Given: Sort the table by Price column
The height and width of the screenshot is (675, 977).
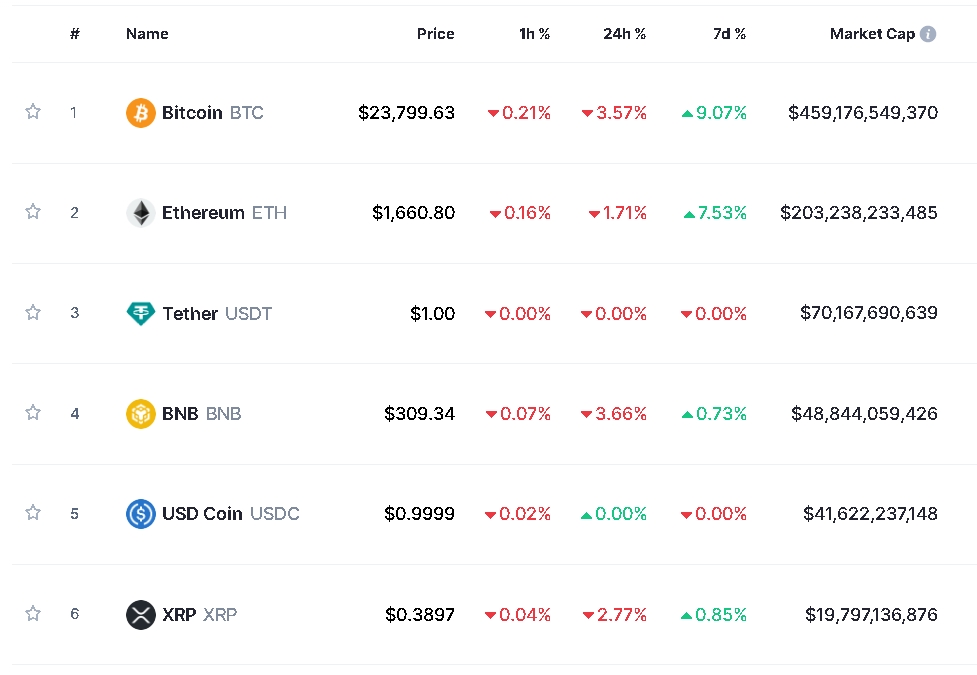Looking at the screenshot, I should 435,34.
